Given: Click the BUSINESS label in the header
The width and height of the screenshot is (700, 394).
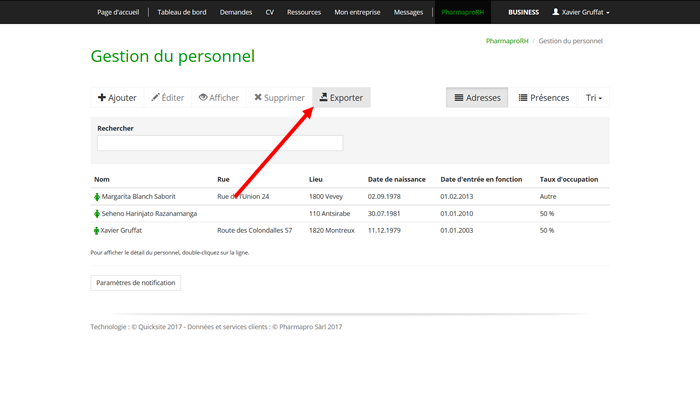Looking at the screenshot, I should pyautogui.click(x=523, y=12).
